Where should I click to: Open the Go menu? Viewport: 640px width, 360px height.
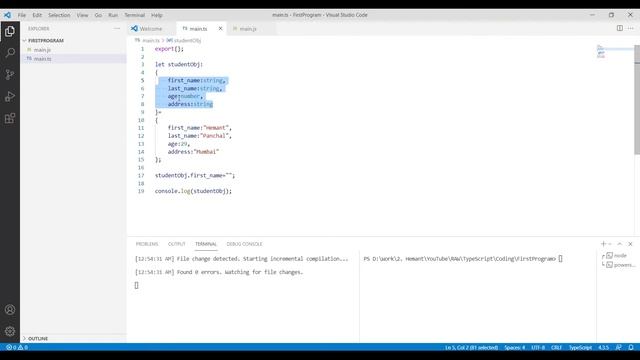click(98, 15)
